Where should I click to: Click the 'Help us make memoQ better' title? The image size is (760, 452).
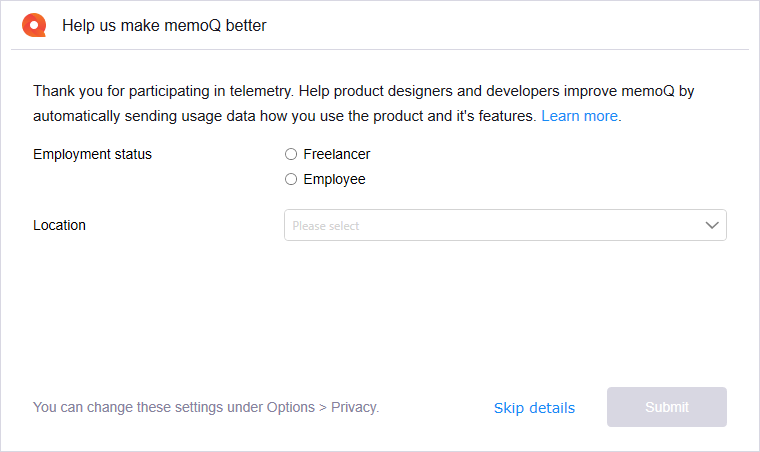tap(164, 25)
